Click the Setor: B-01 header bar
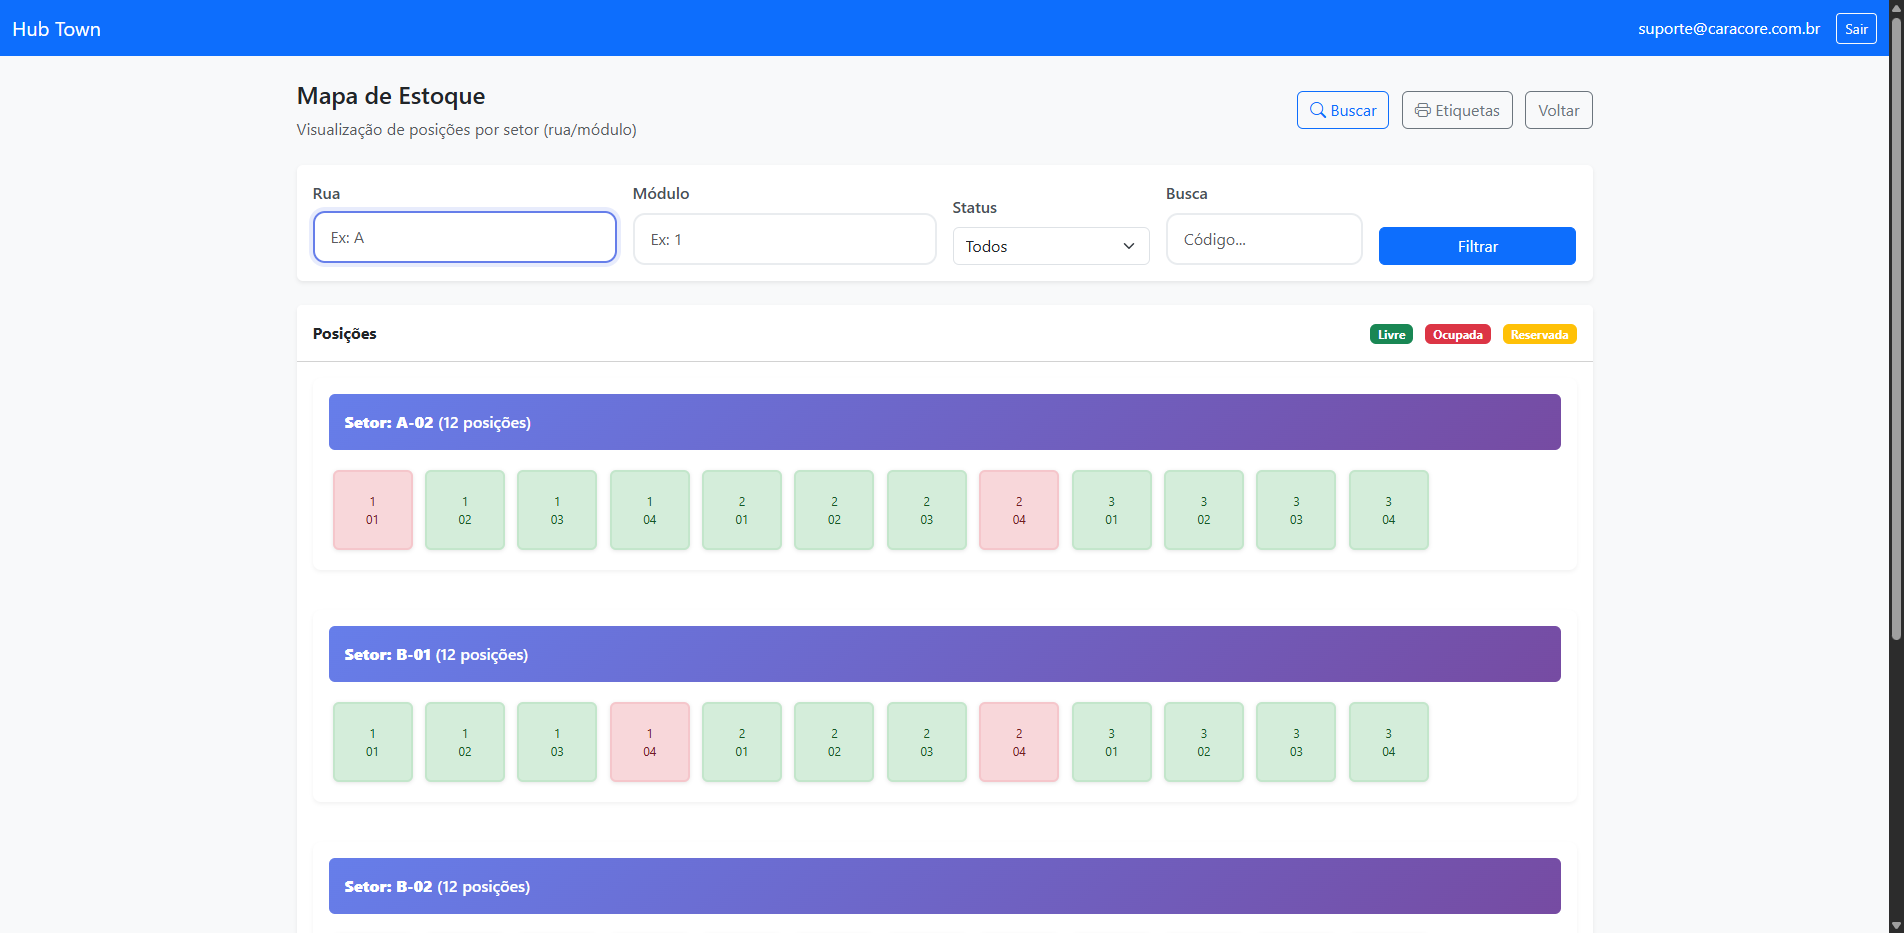The width and height of the screenshot is (1904, 933). [944, 654]
